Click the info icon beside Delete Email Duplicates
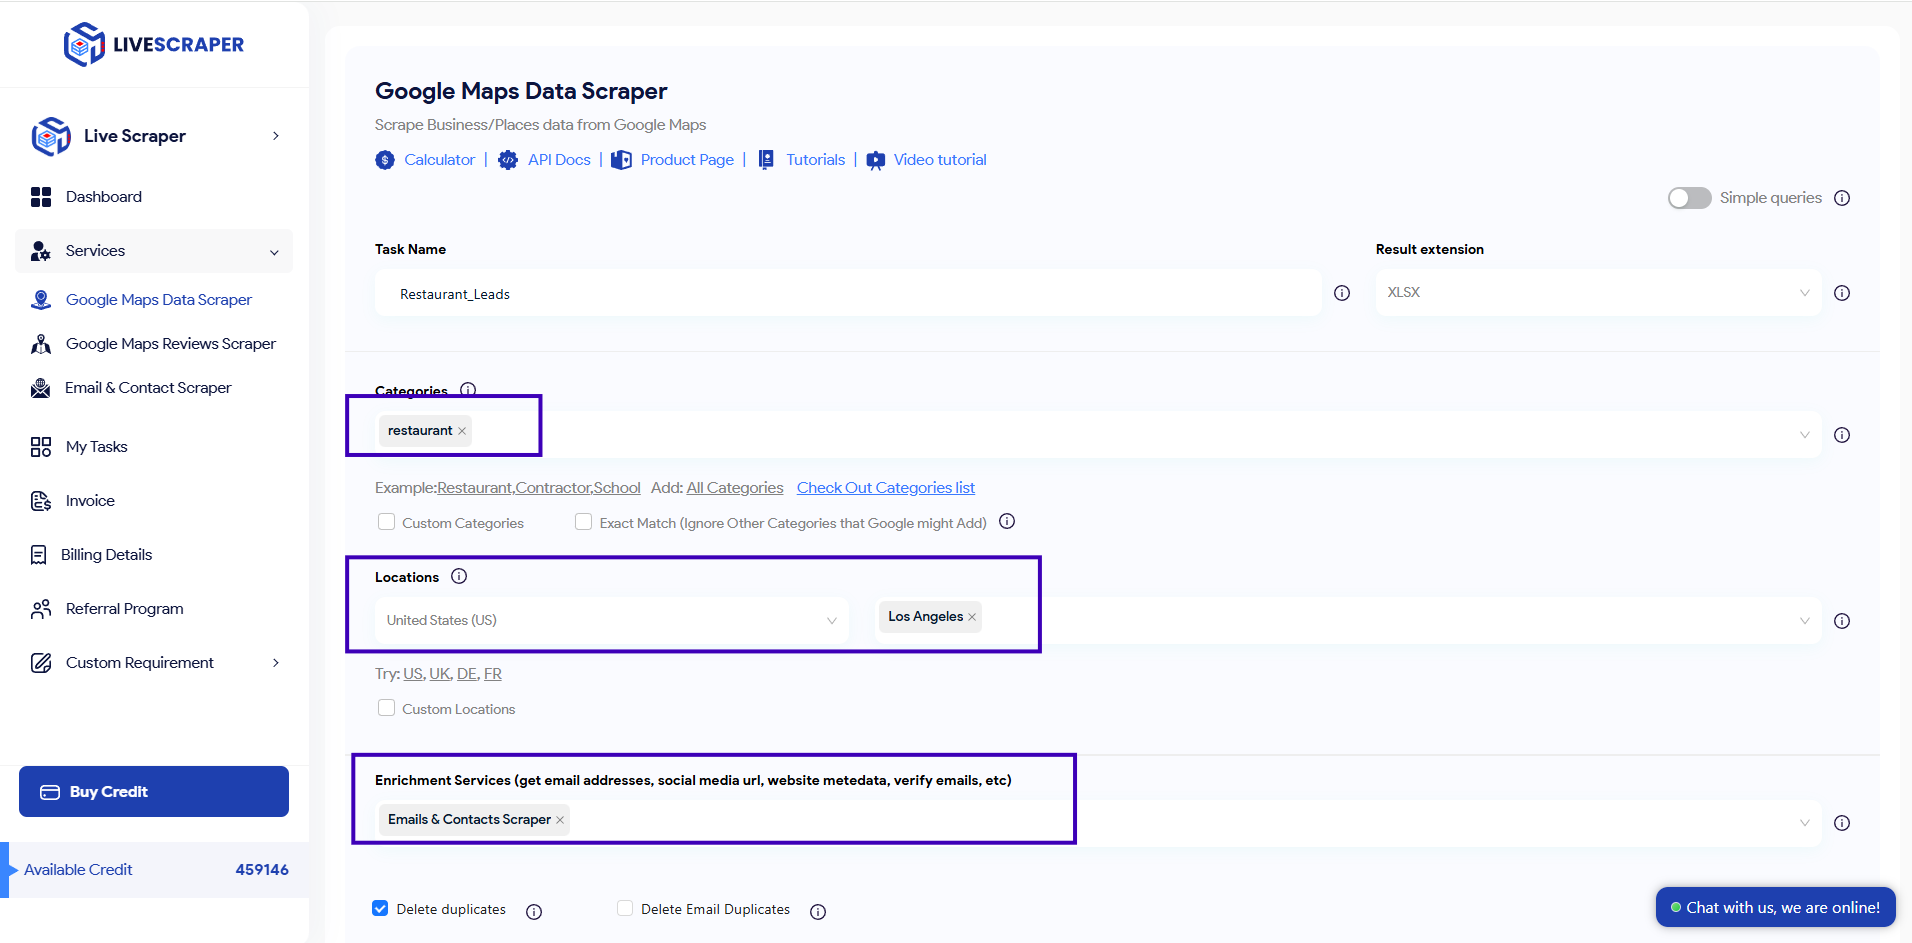Screen dimensions: 1912x943 click(818, 912)
